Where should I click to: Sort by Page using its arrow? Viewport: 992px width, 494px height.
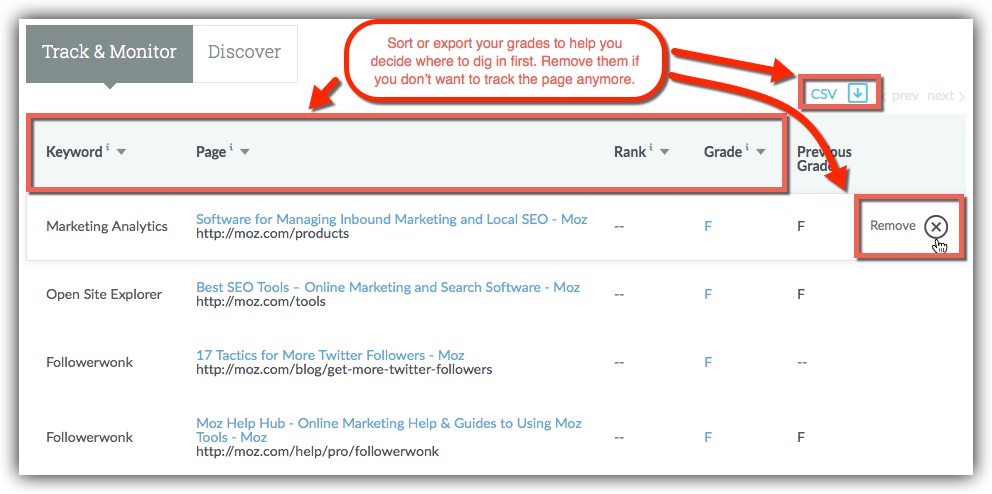pyautogui.click(x=245, y=152)
